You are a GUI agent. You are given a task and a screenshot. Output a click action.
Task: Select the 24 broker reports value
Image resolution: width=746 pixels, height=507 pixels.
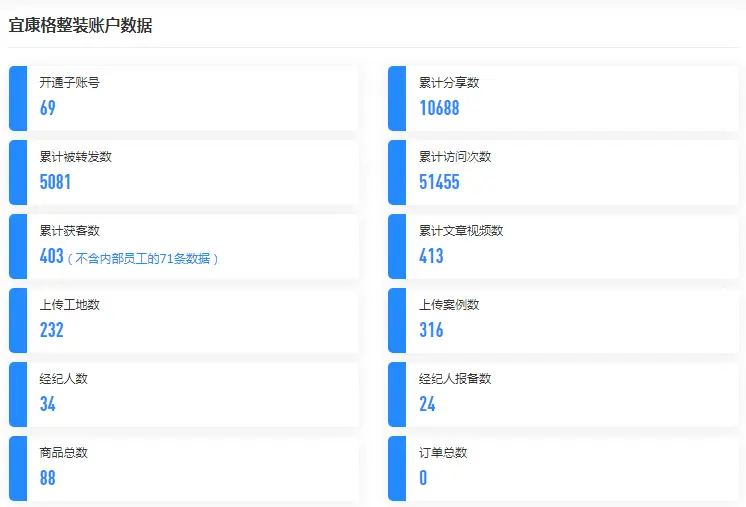click(x=427, y=404)
